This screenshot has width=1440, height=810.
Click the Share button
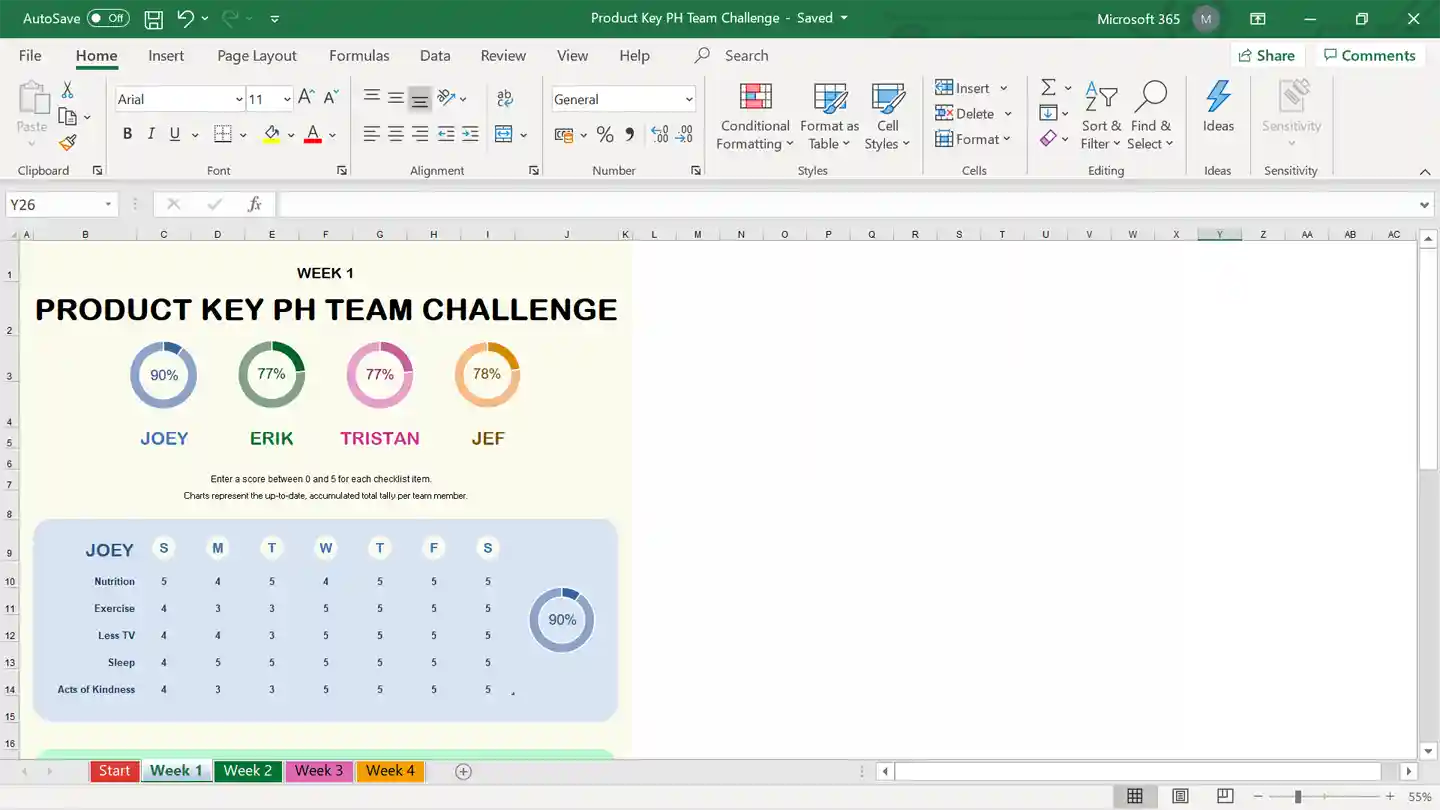coord(1266,56)
